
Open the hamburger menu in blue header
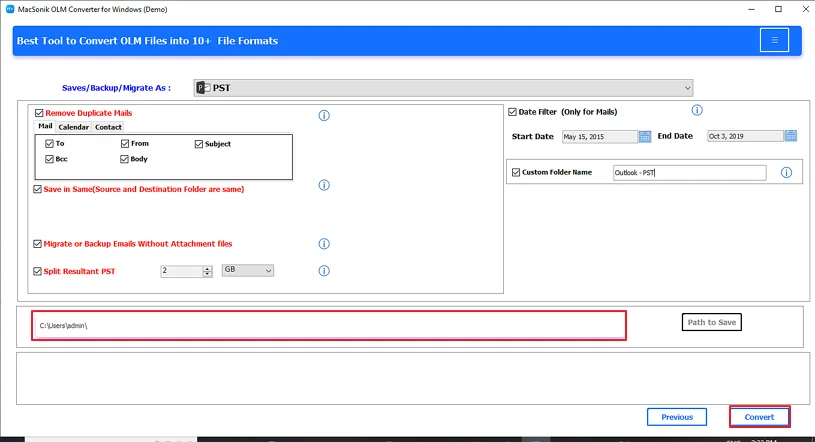click(x=773, y=40)
